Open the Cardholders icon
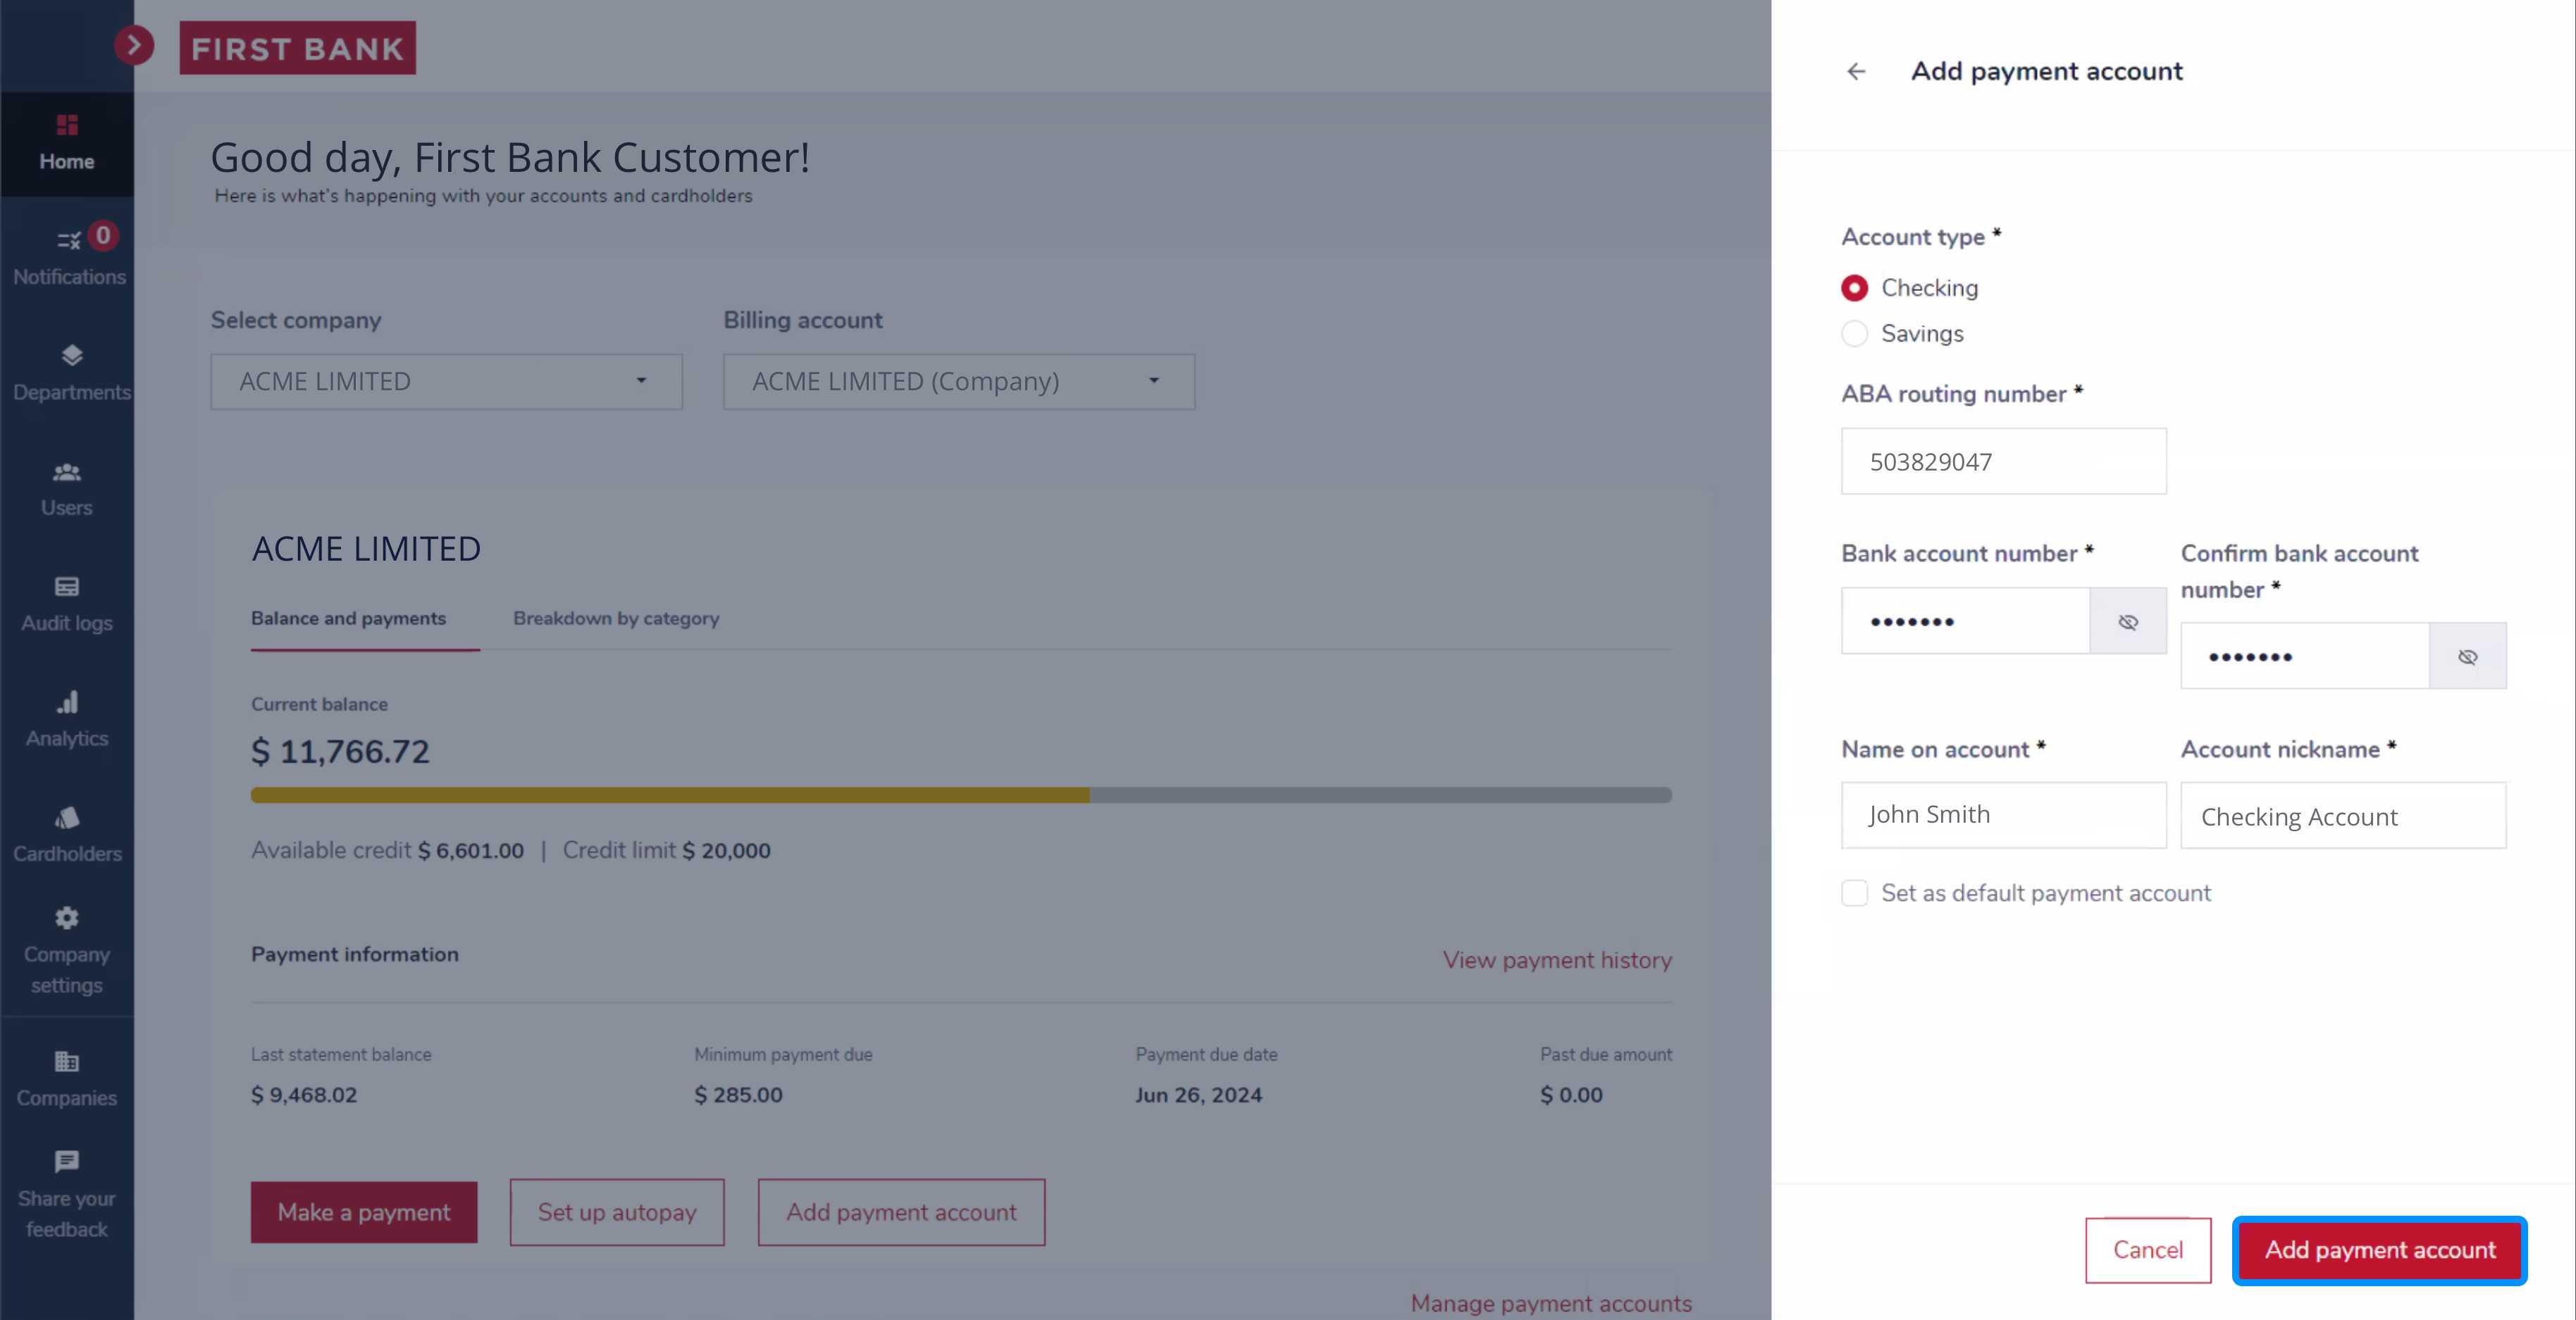This screenshot has width=2576, height=1320. click(x=67, y=817)
